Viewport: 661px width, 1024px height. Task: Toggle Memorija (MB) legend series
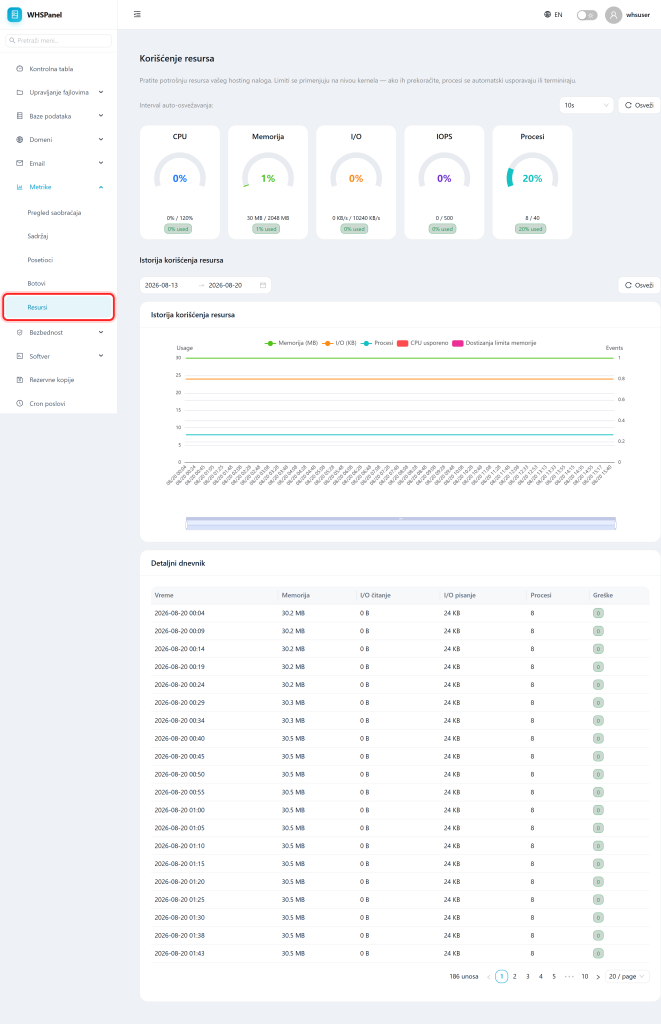coord(291,343)
